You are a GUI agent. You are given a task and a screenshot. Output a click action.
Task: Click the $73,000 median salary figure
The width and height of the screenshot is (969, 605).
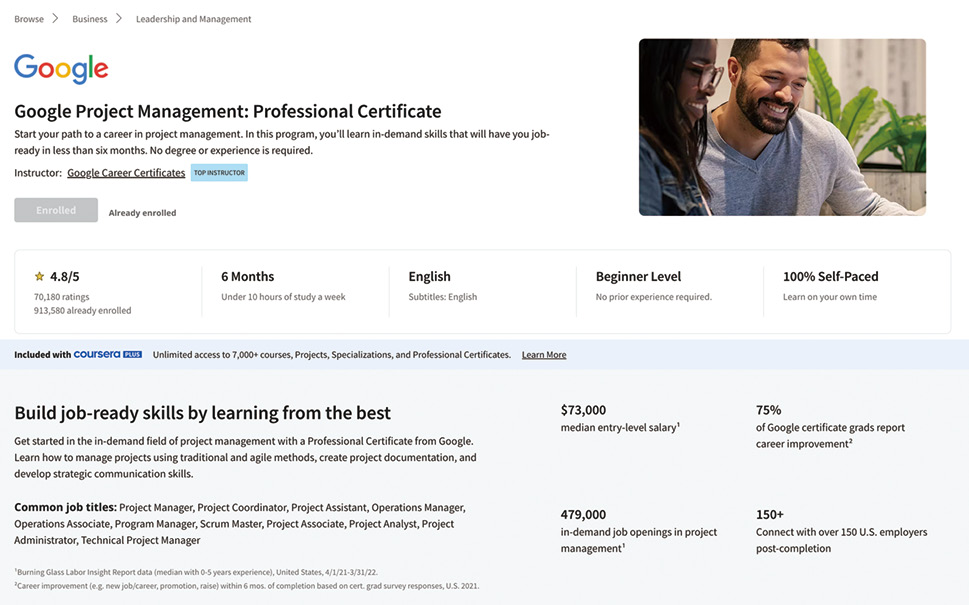583,410
